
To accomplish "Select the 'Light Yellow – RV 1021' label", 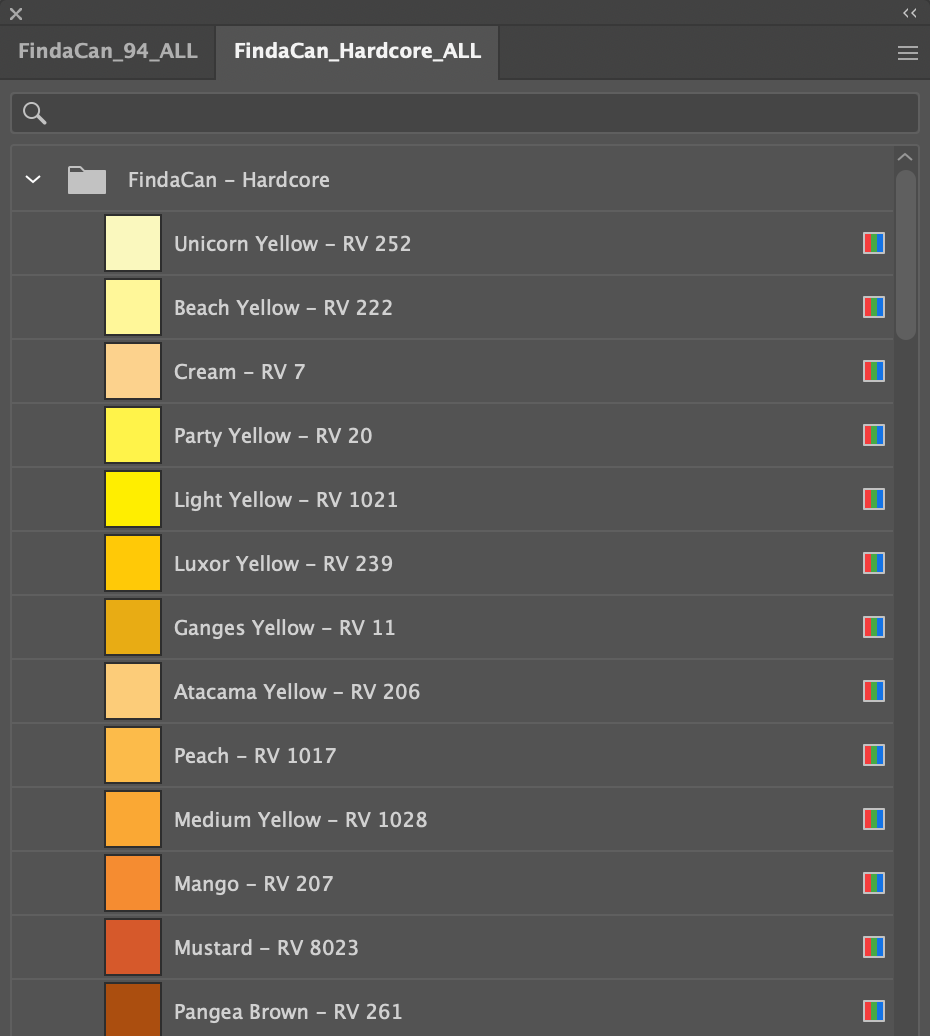I will (286, 500).
